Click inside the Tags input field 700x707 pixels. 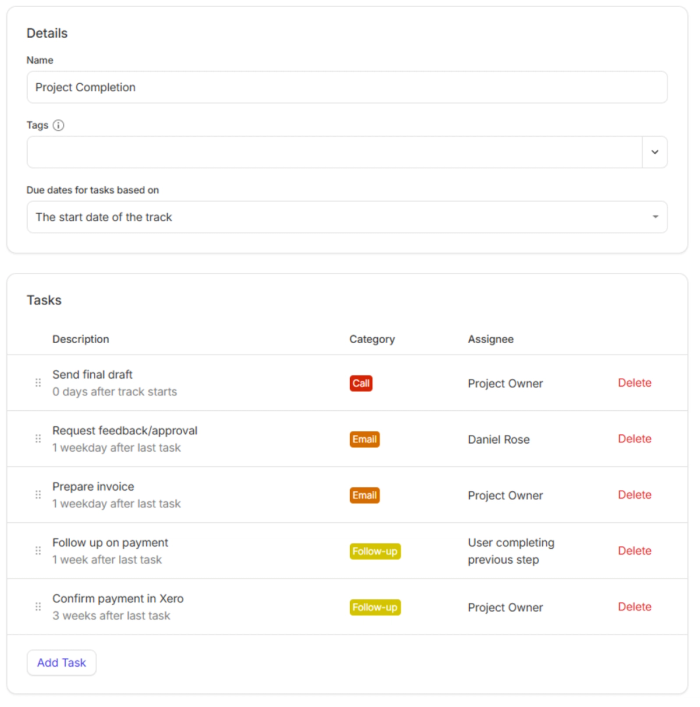click(334, 152)
